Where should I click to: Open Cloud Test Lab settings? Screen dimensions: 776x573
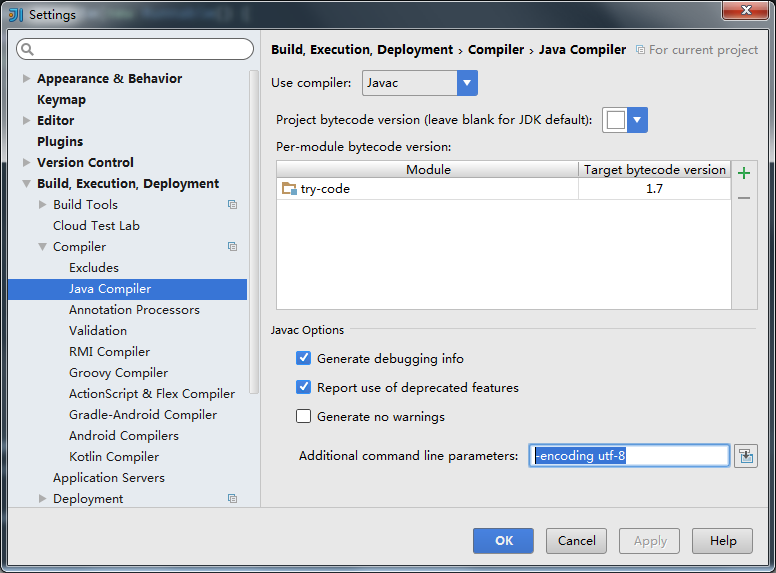pos(97,226)
